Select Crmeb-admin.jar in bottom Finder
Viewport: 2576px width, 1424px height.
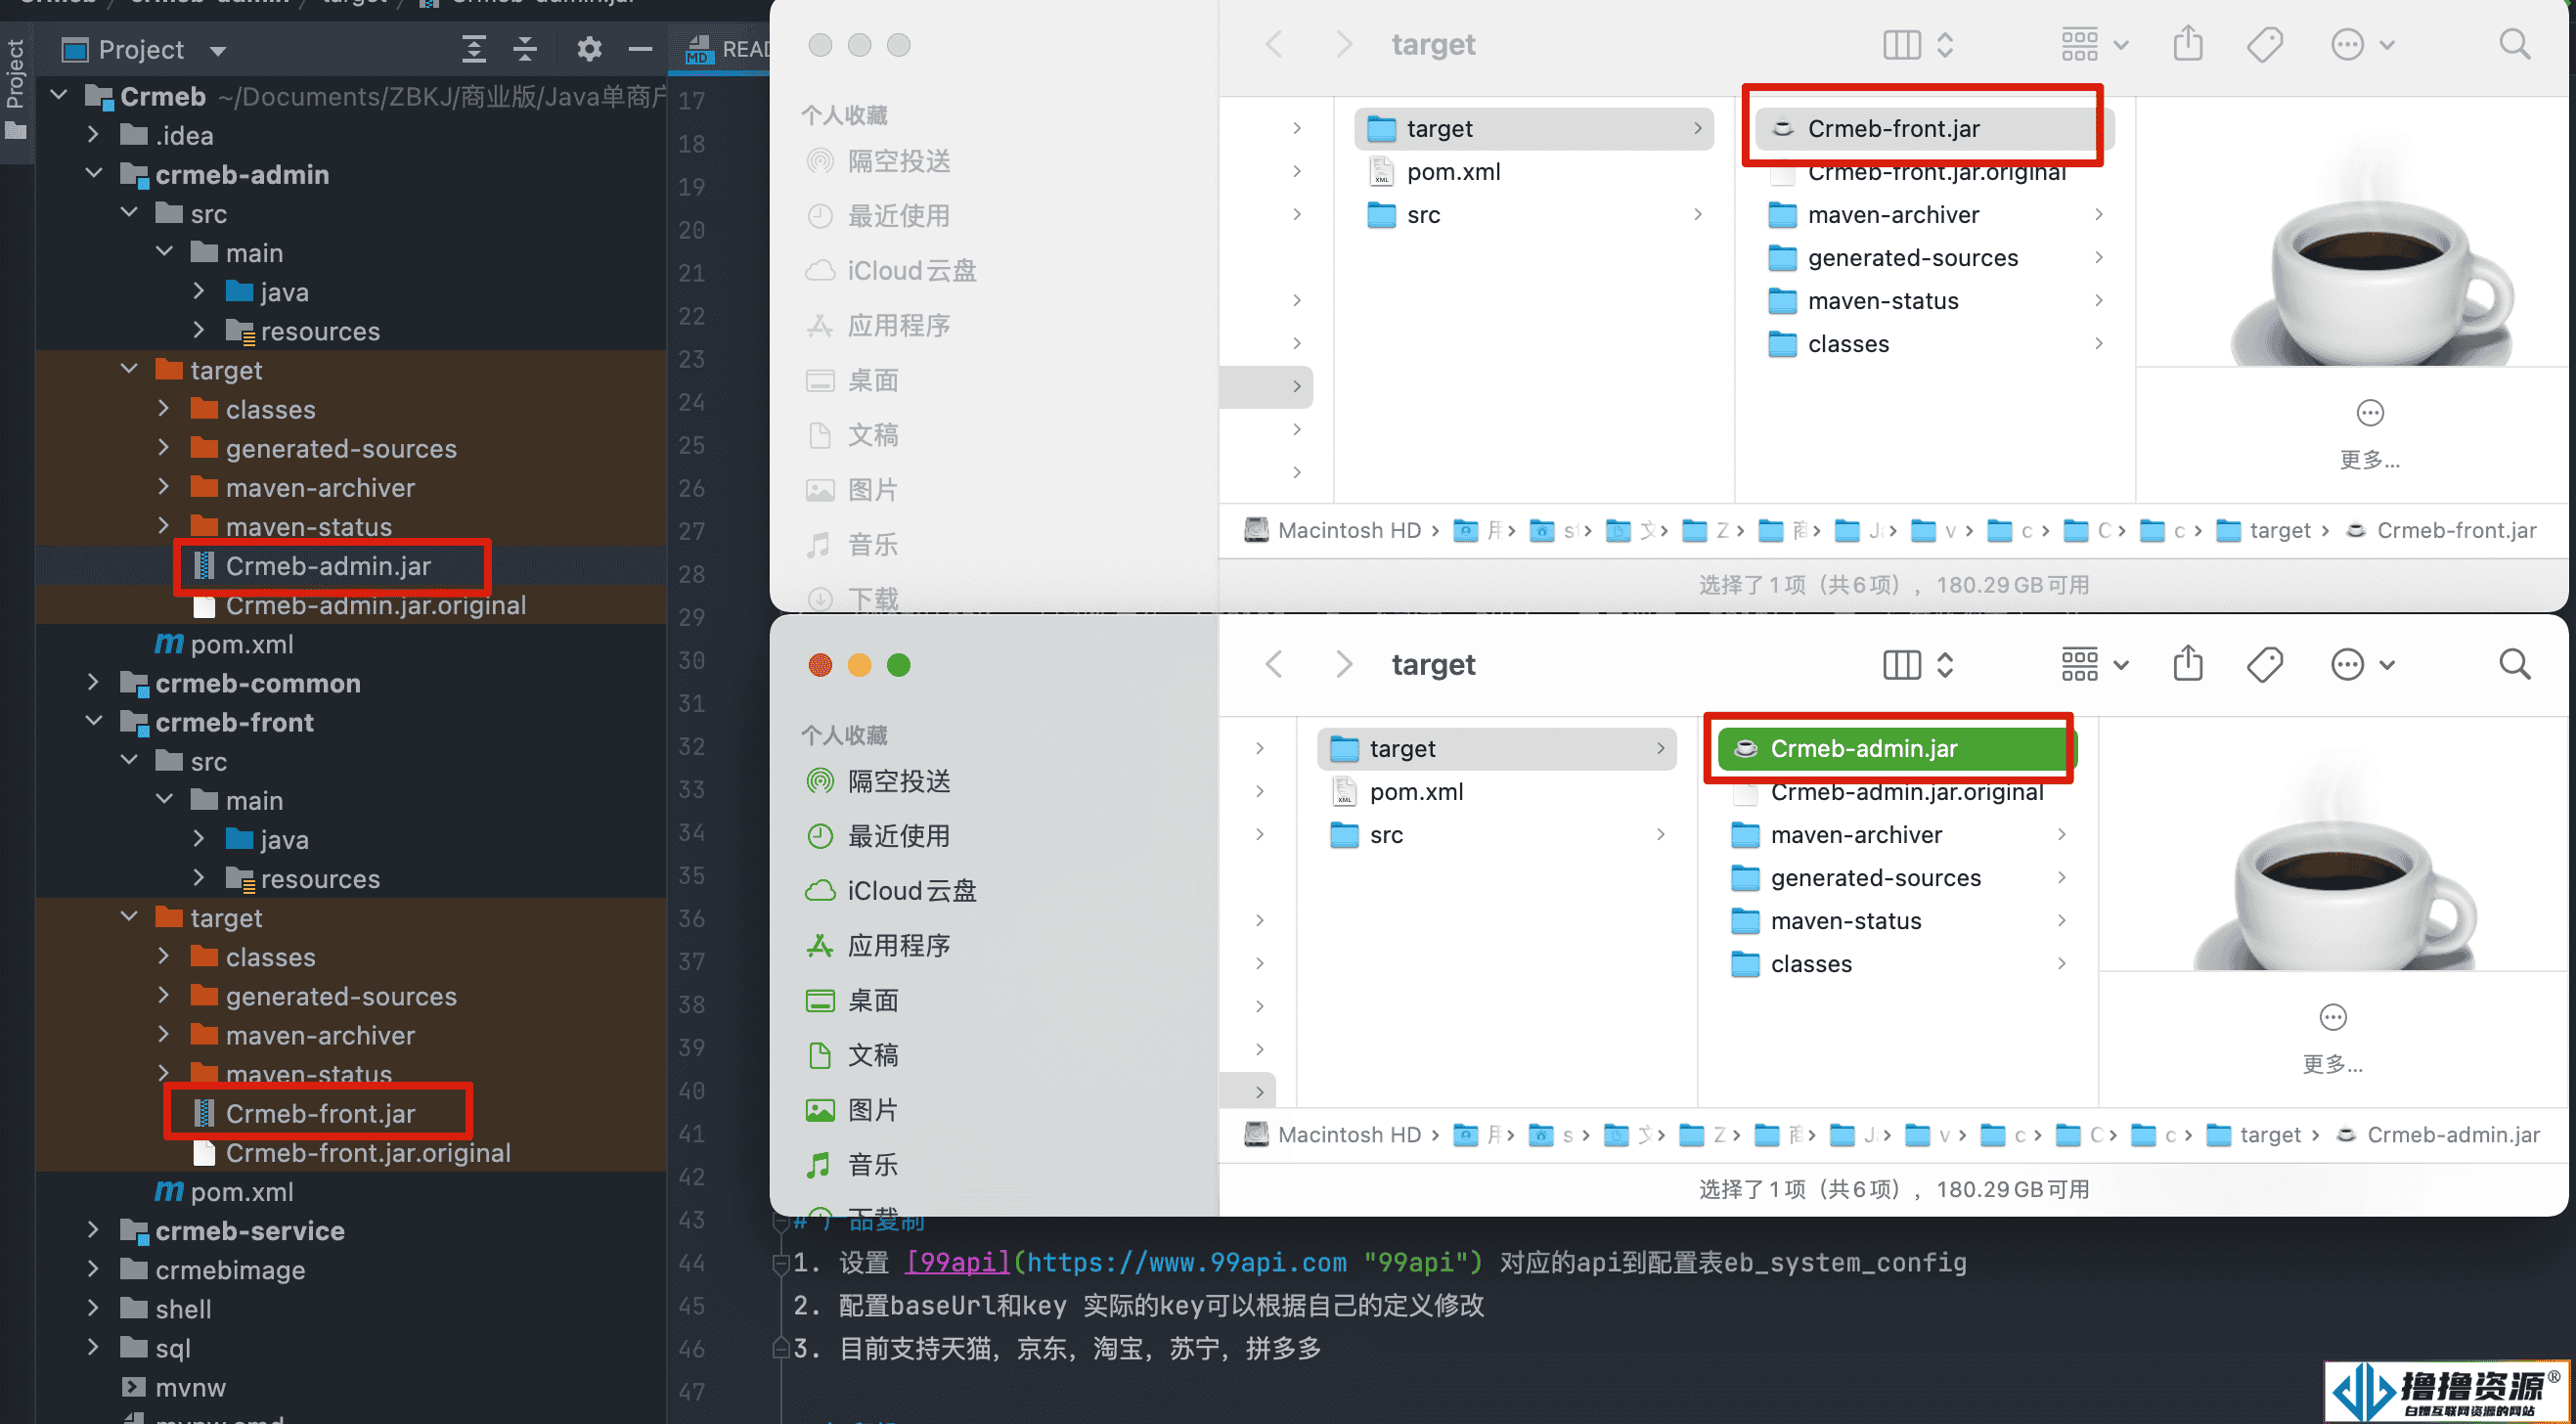click(1895, 748)
